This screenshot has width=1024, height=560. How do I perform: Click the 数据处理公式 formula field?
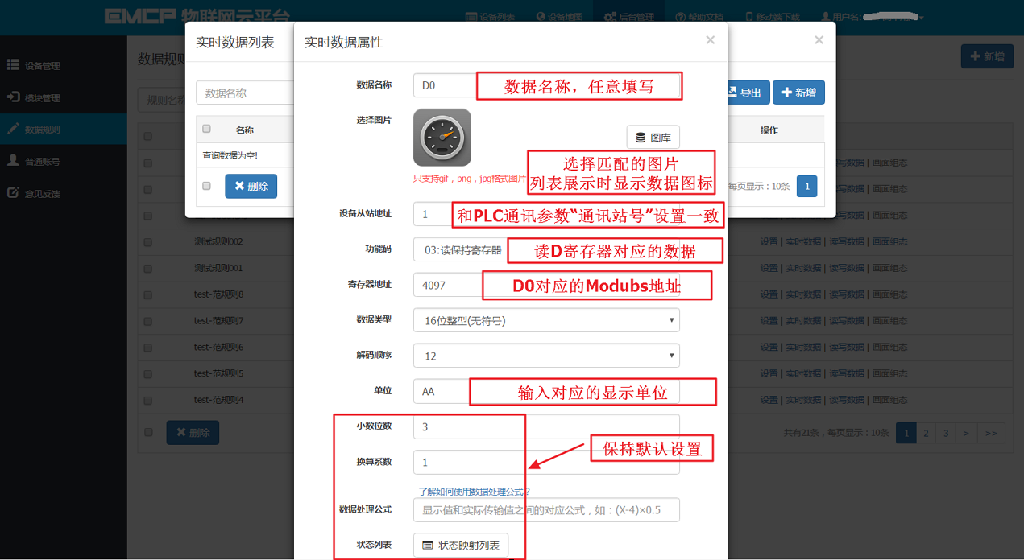click(x=546, y=510)
